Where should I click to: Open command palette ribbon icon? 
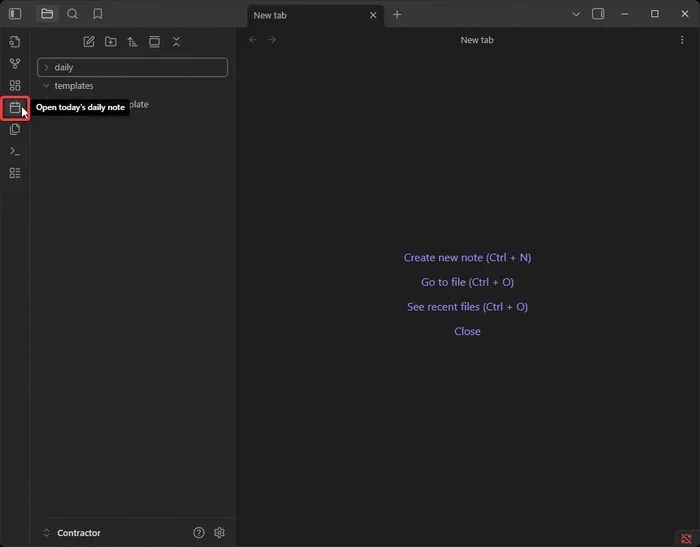15,151
